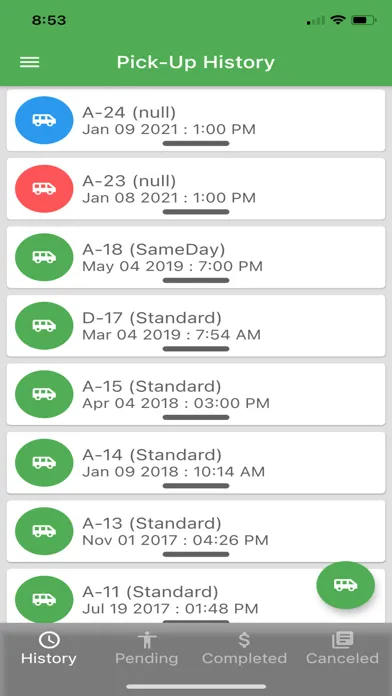Switch to the Pending tab

point(147,649)
